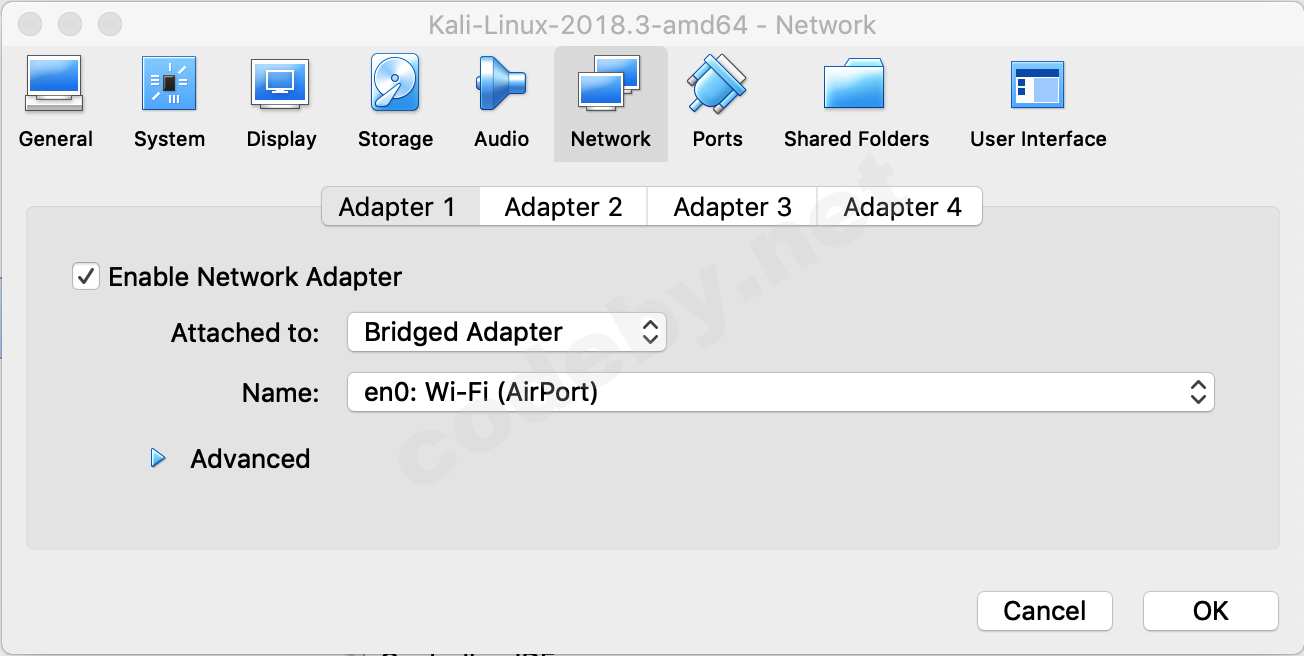The image size is (1304, 656).
Task: Open the General settings icon
Action: point(54,85)
